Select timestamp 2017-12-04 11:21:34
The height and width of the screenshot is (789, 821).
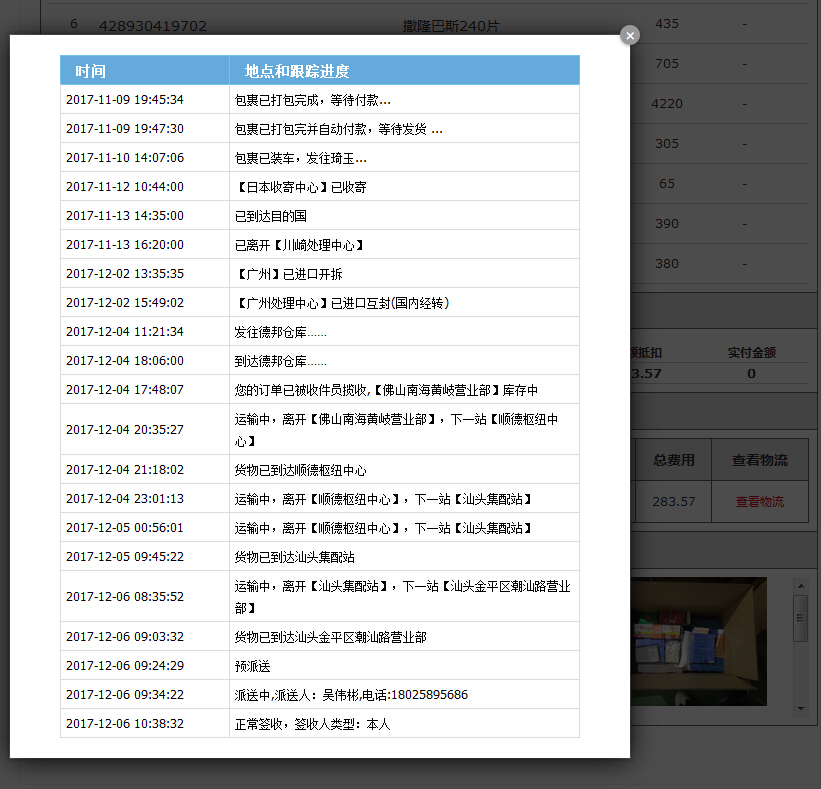(x=125, y=331)
